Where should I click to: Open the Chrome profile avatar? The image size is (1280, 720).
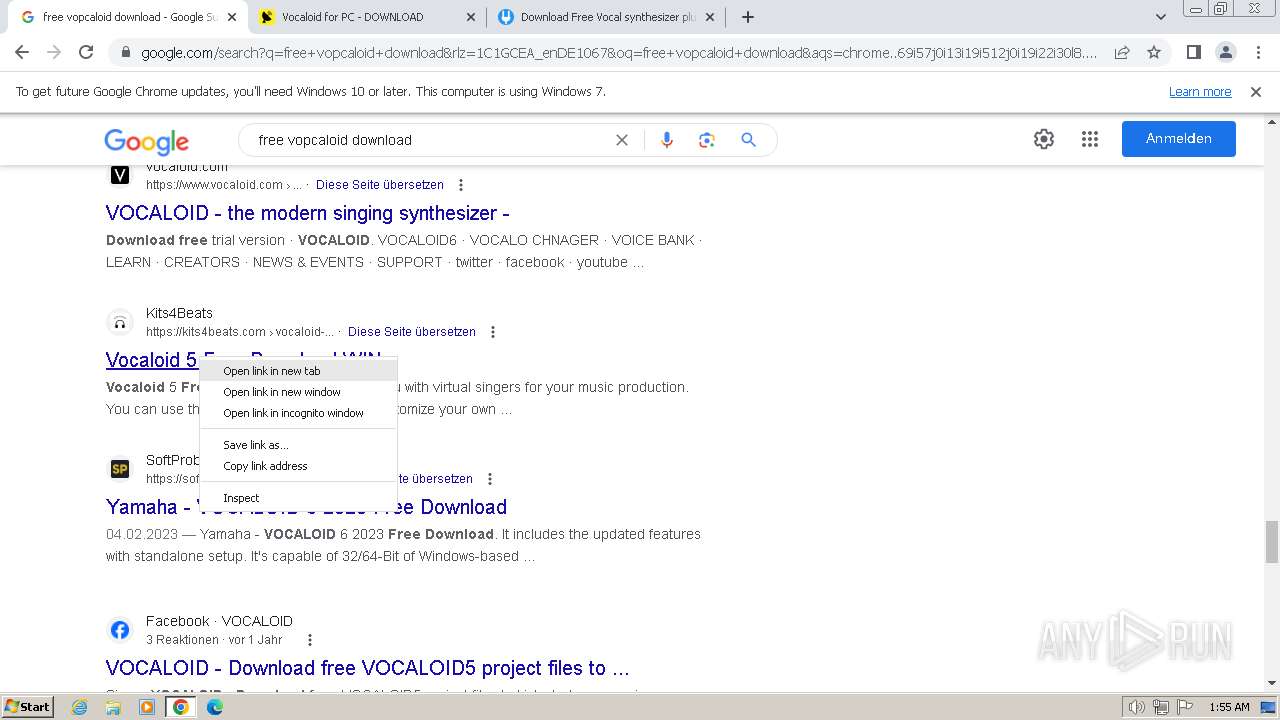(1225, 52)
